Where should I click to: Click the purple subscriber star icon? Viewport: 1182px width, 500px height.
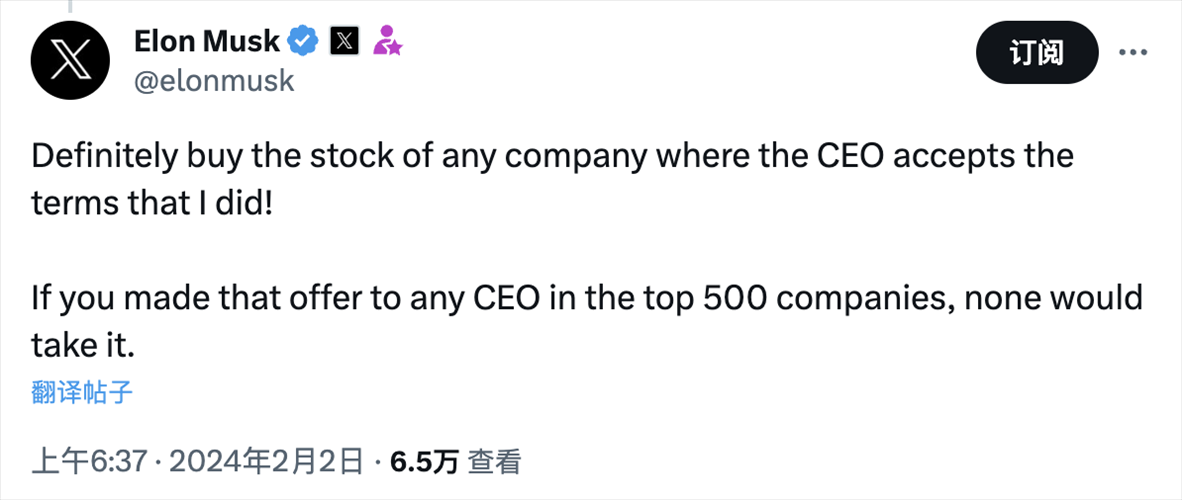click(387, 42)
